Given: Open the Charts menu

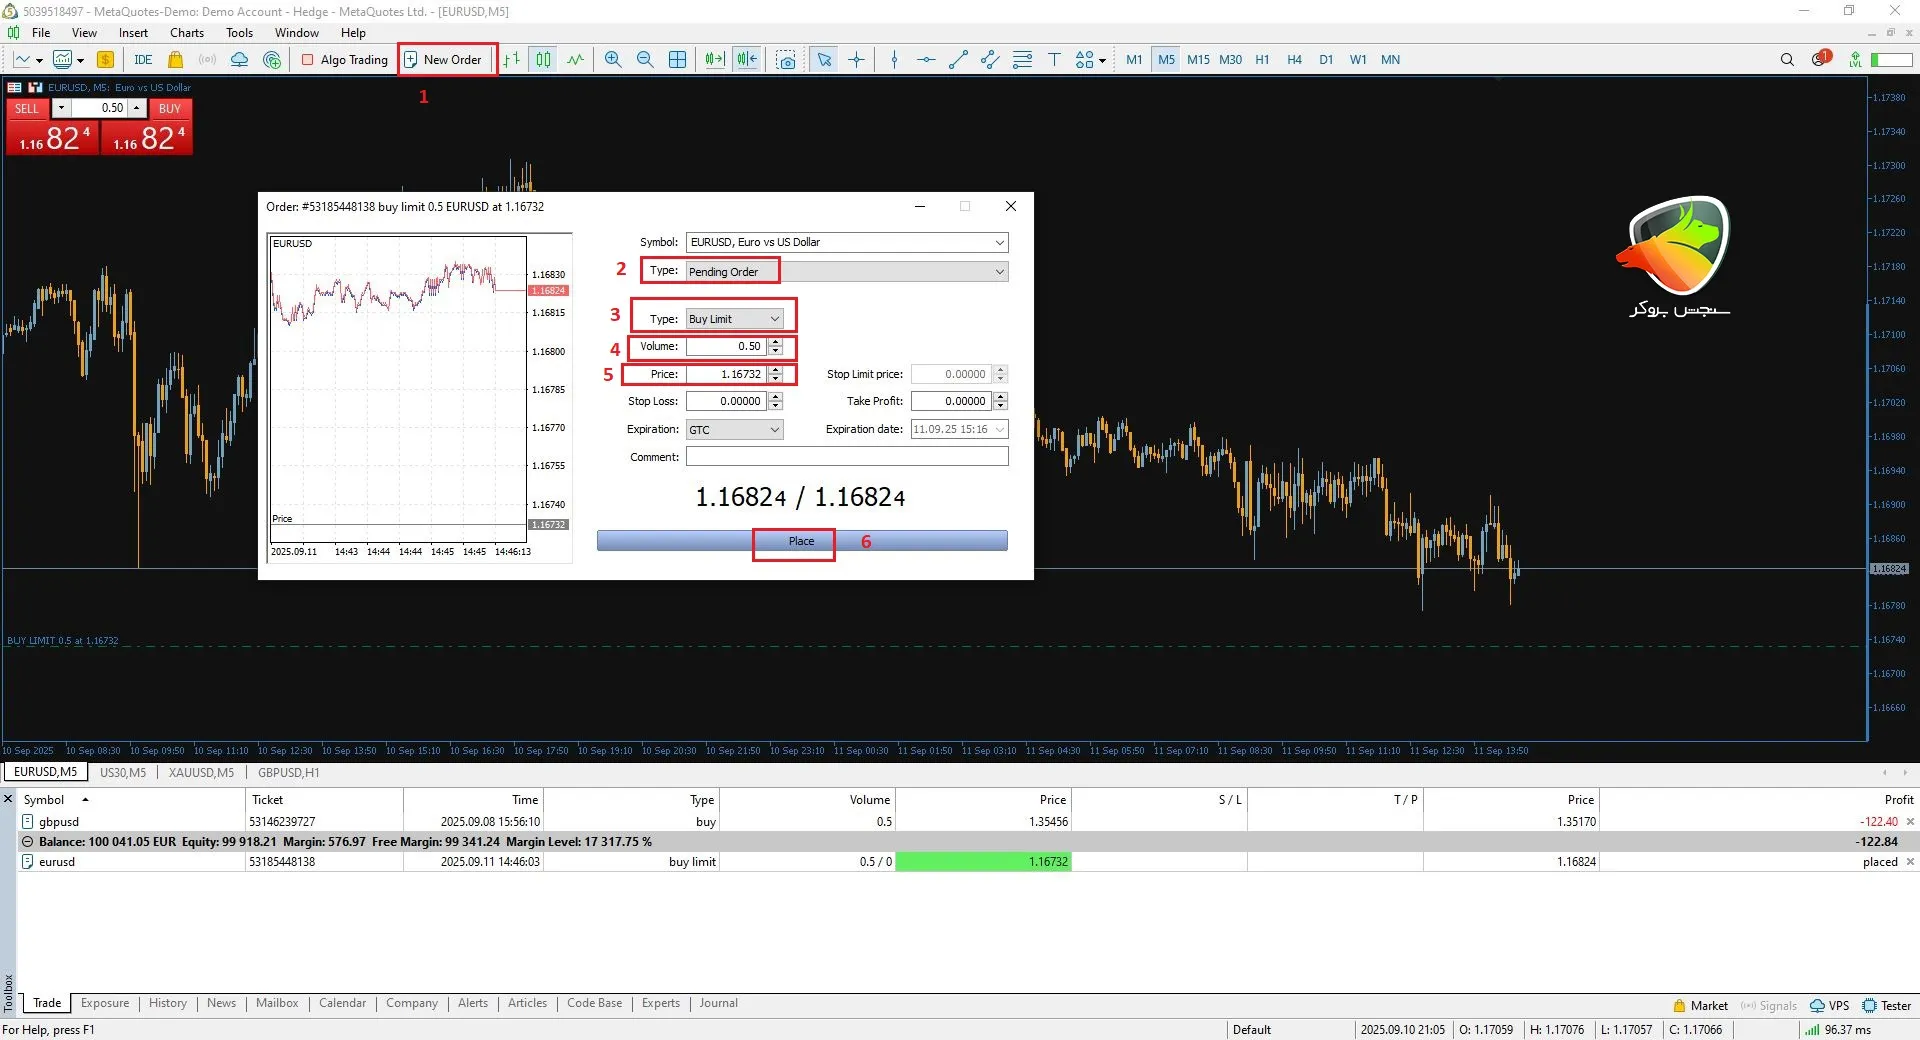Looking at the screenshot, I should (x=187, y=33).
